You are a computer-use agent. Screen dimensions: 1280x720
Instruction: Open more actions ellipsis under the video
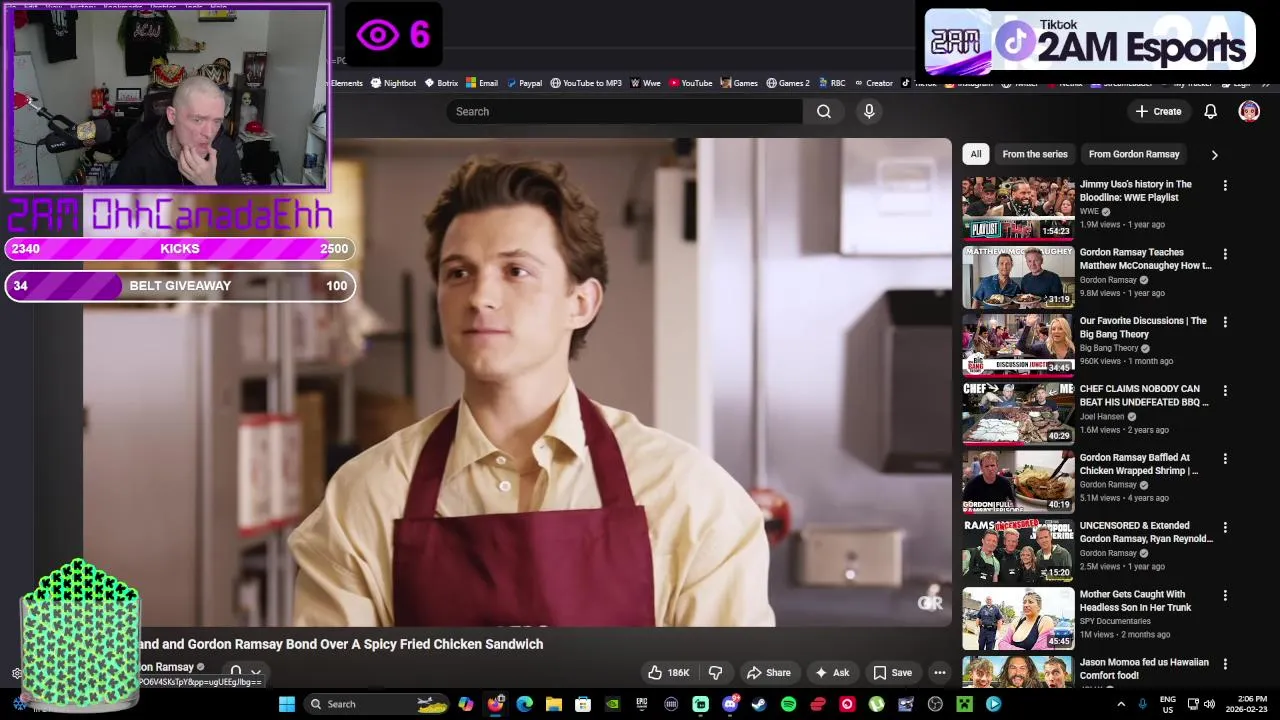click(939, 673)
